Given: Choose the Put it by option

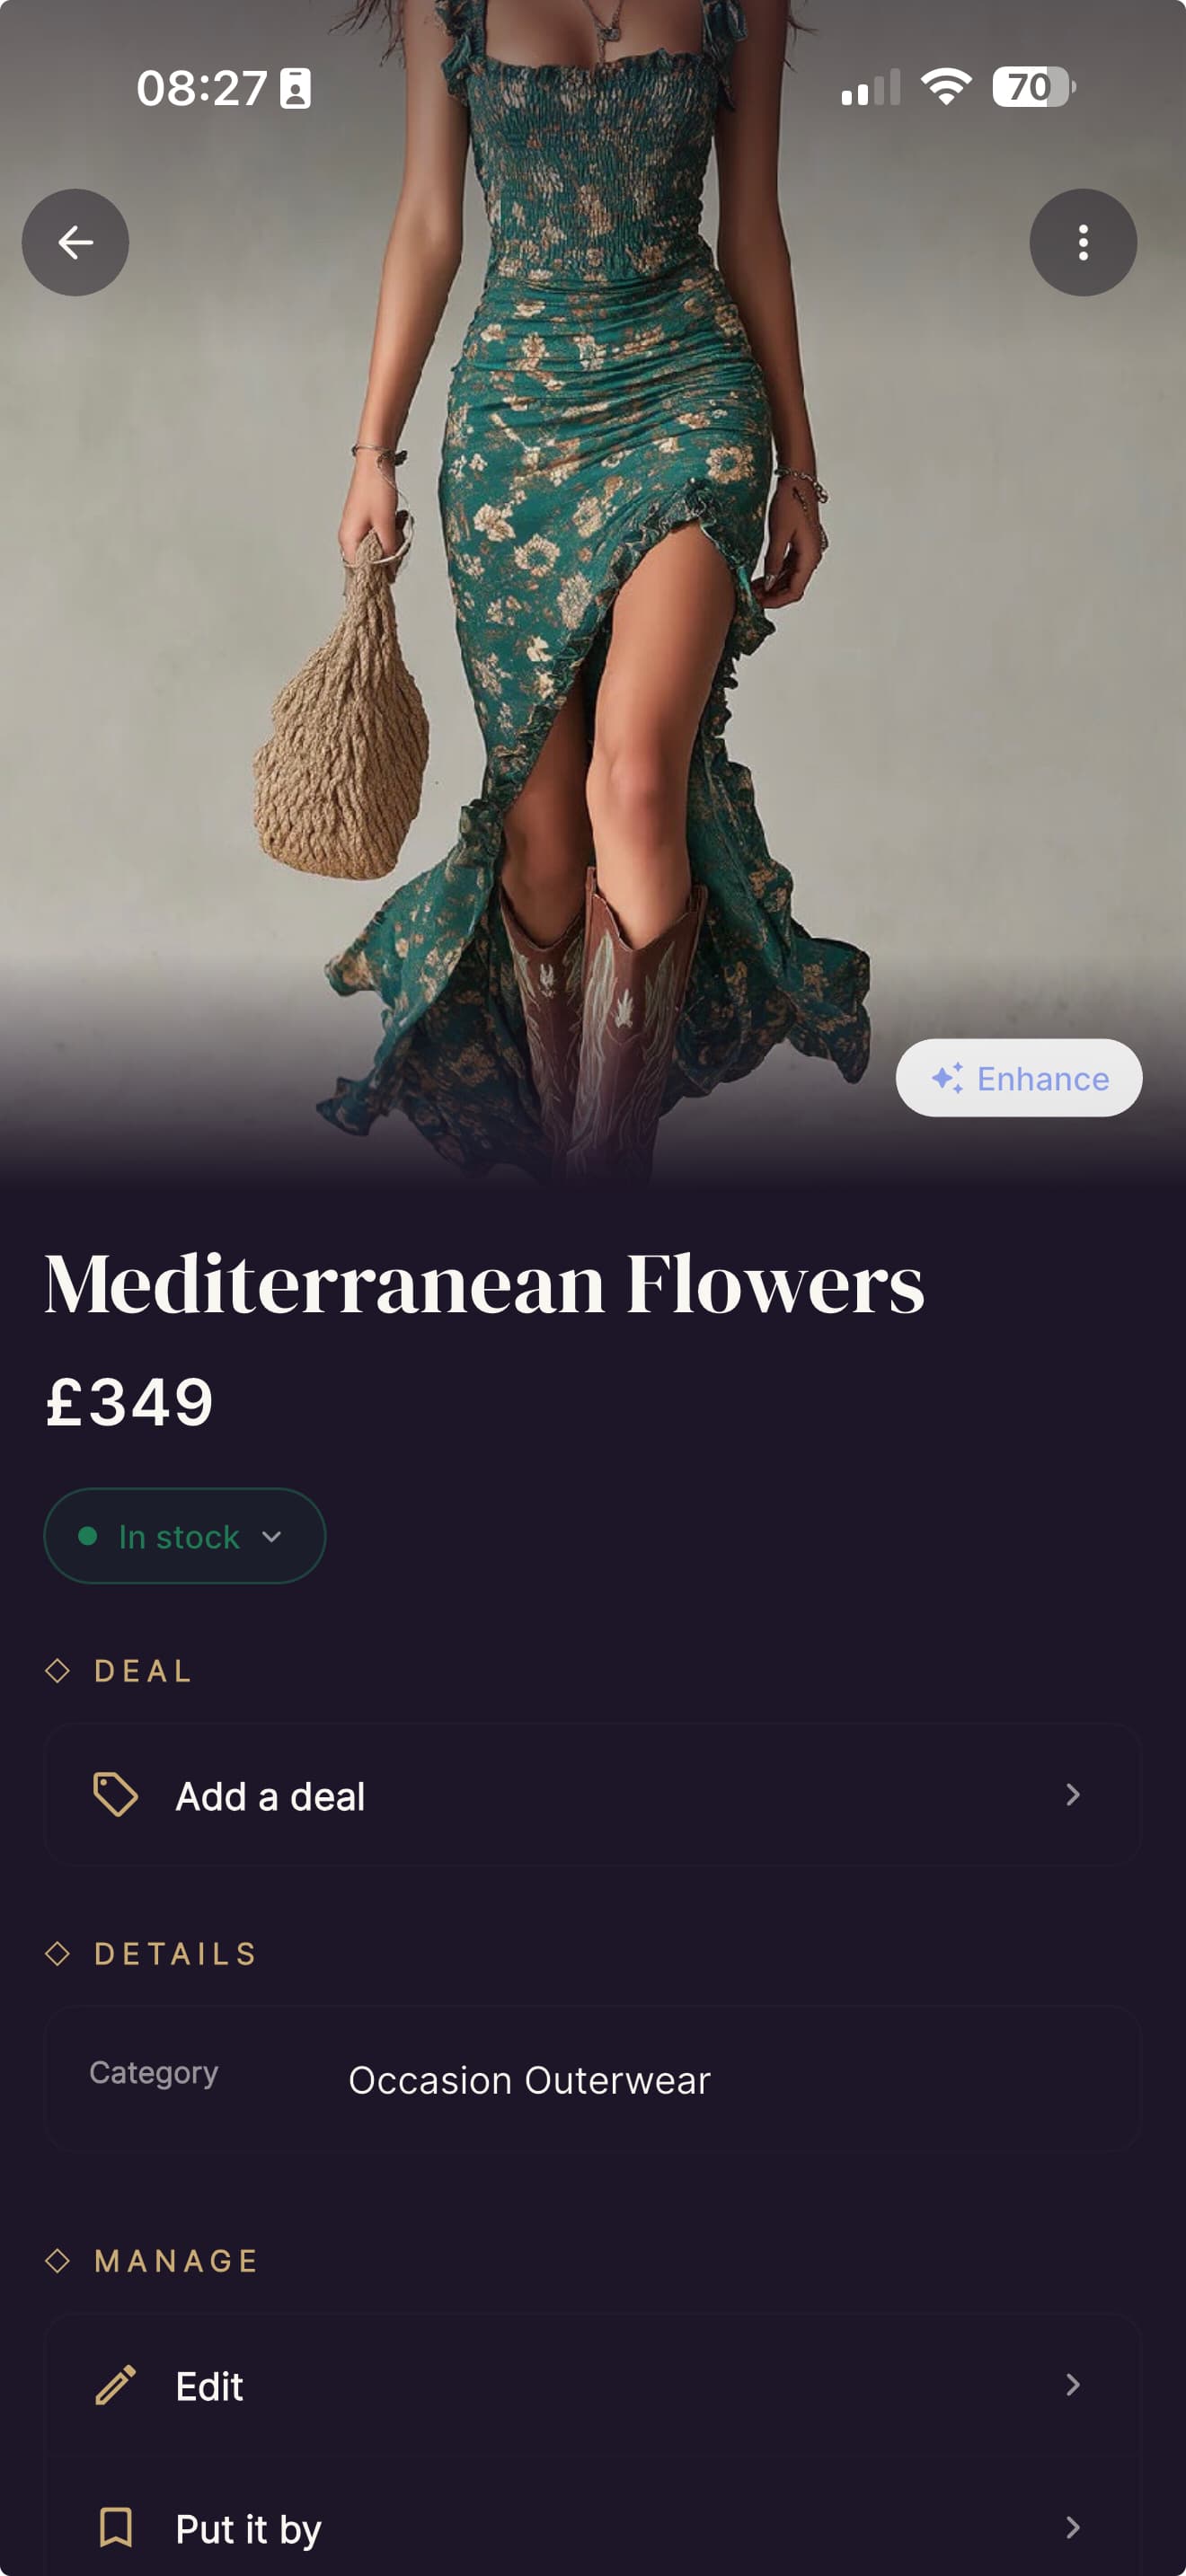Looking at the screenshot, I should coord(593,2527).
